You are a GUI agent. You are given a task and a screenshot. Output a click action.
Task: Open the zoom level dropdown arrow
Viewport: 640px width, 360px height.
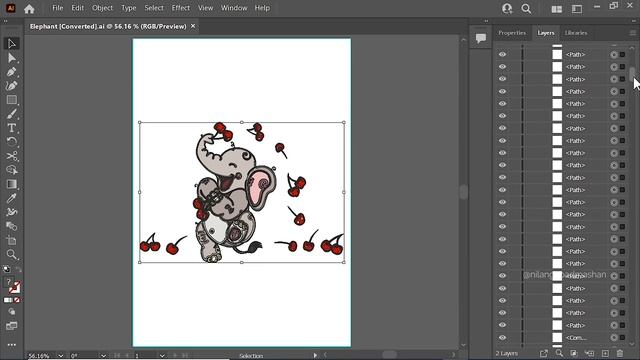tap(61, 356)
